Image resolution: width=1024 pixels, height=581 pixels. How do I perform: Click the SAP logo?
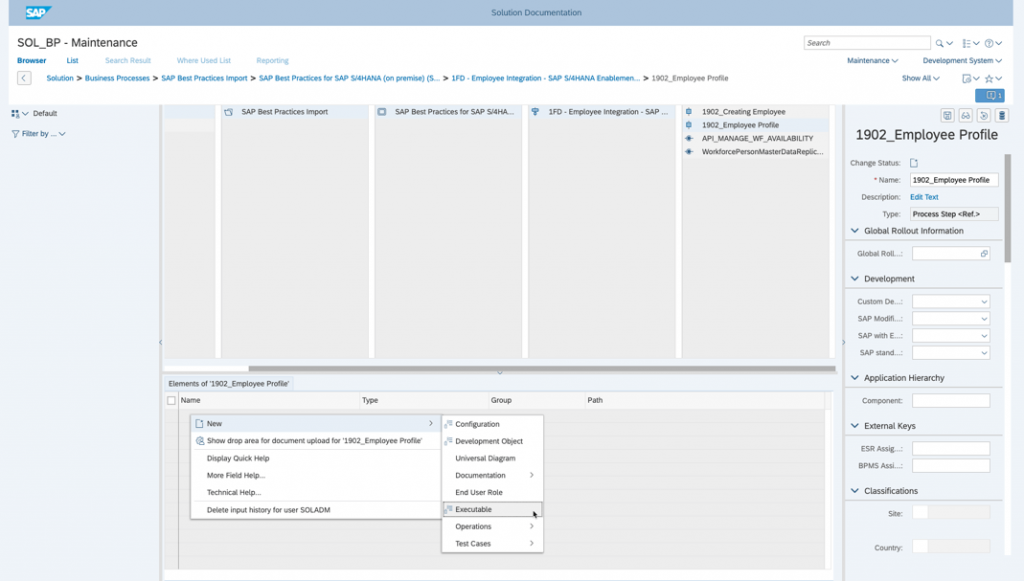pos(38,12)
